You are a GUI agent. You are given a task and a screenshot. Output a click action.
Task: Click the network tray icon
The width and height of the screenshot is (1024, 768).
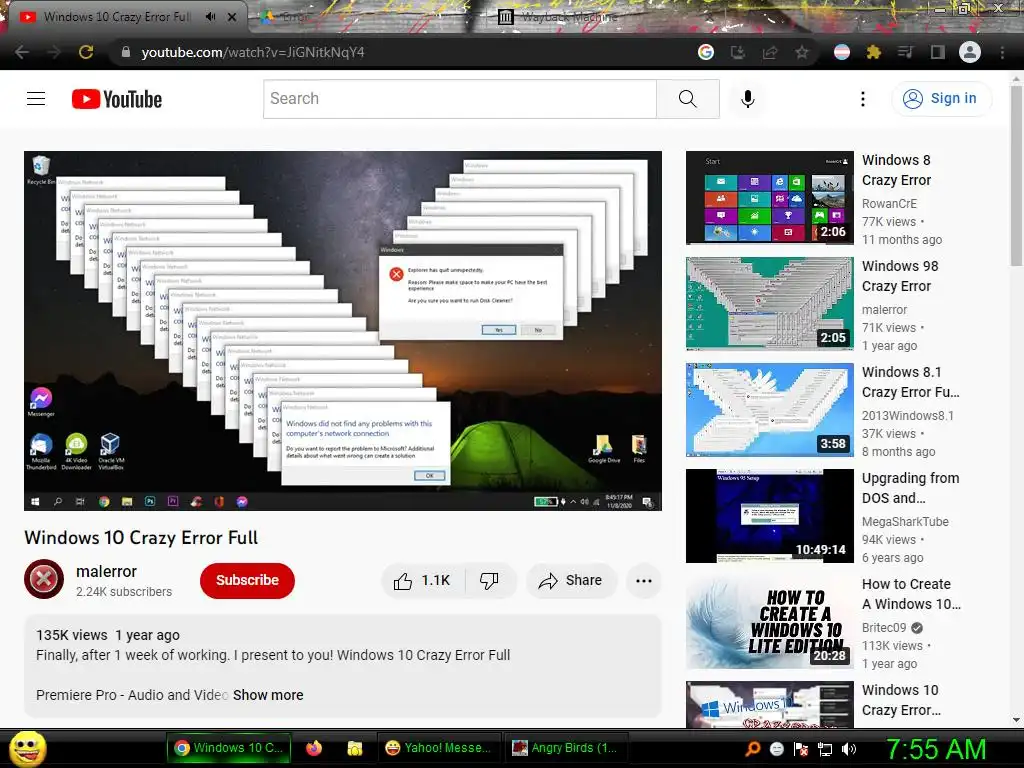coord(825,749)
